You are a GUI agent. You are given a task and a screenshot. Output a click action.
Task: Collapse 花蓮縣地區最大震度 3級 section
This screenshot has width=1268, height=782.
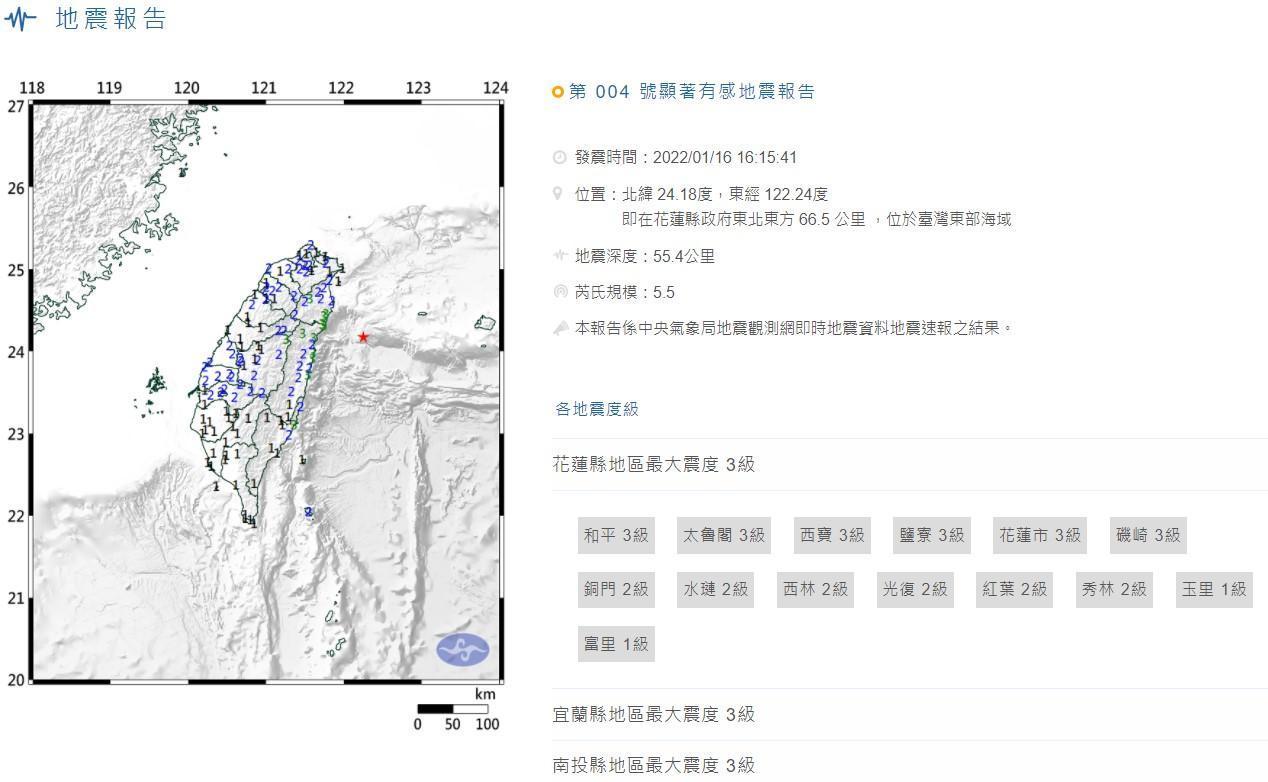click(909, 464)
